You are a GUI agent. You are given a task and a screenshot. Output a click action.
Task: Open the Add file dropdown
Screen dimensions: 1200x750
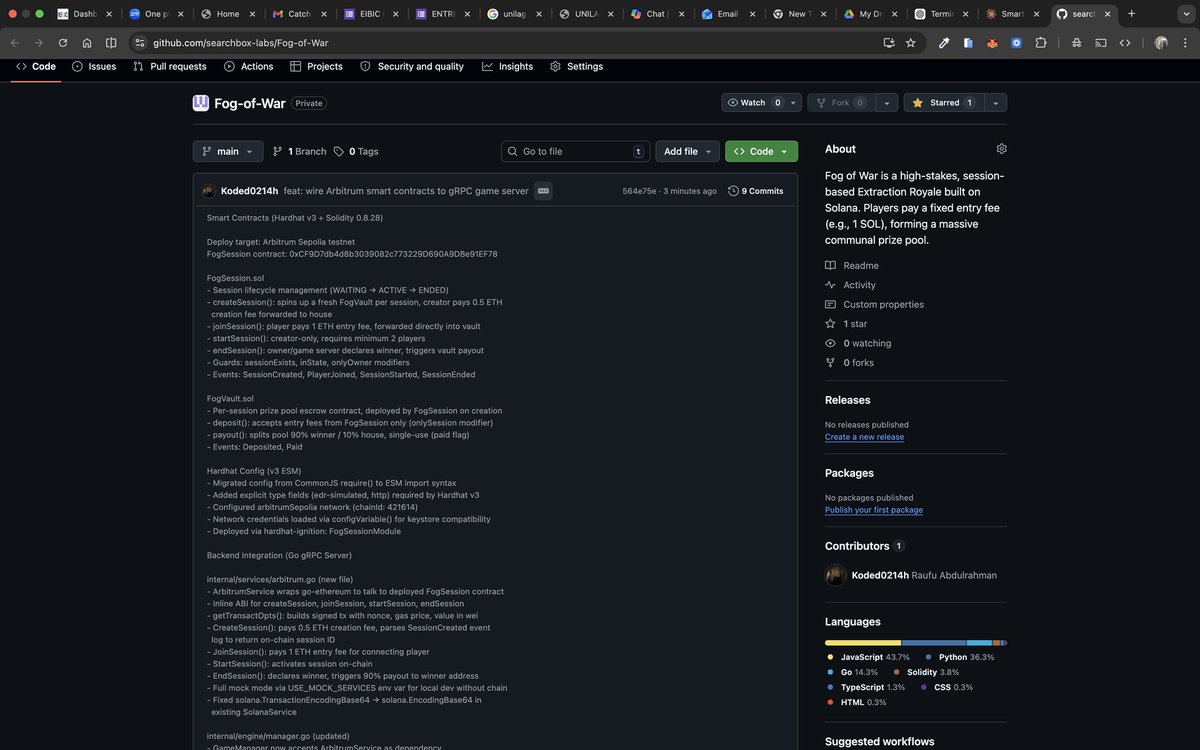[687, 152]
